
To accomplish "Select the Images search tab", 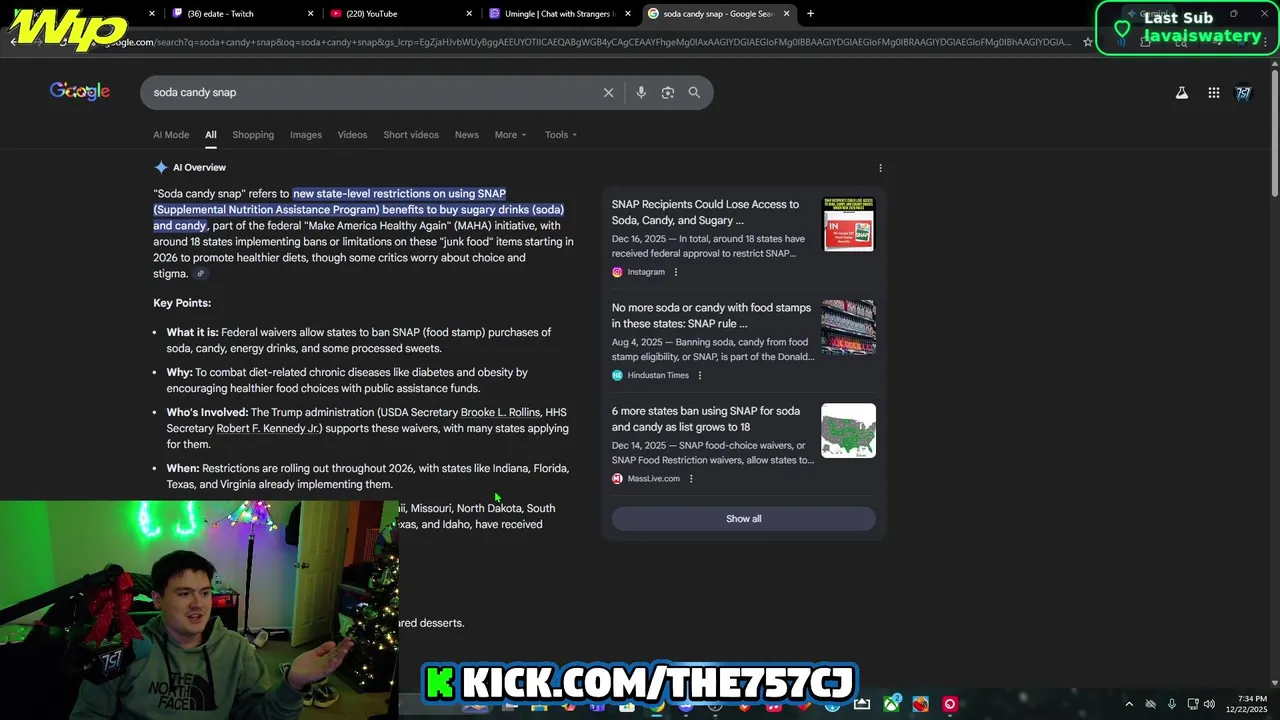I will pyautogui.click(x=306, y=135).
